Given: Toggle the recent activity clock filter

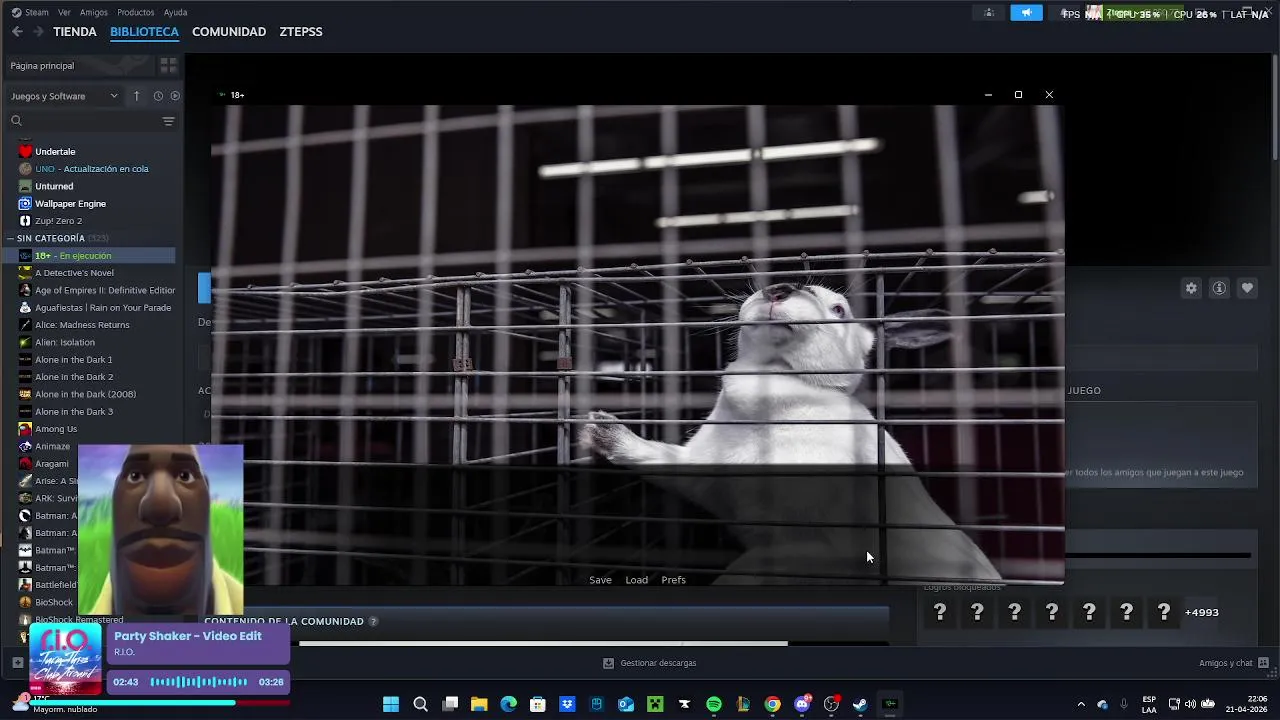Looking at the screenshot, I should (x=158, y=96).
